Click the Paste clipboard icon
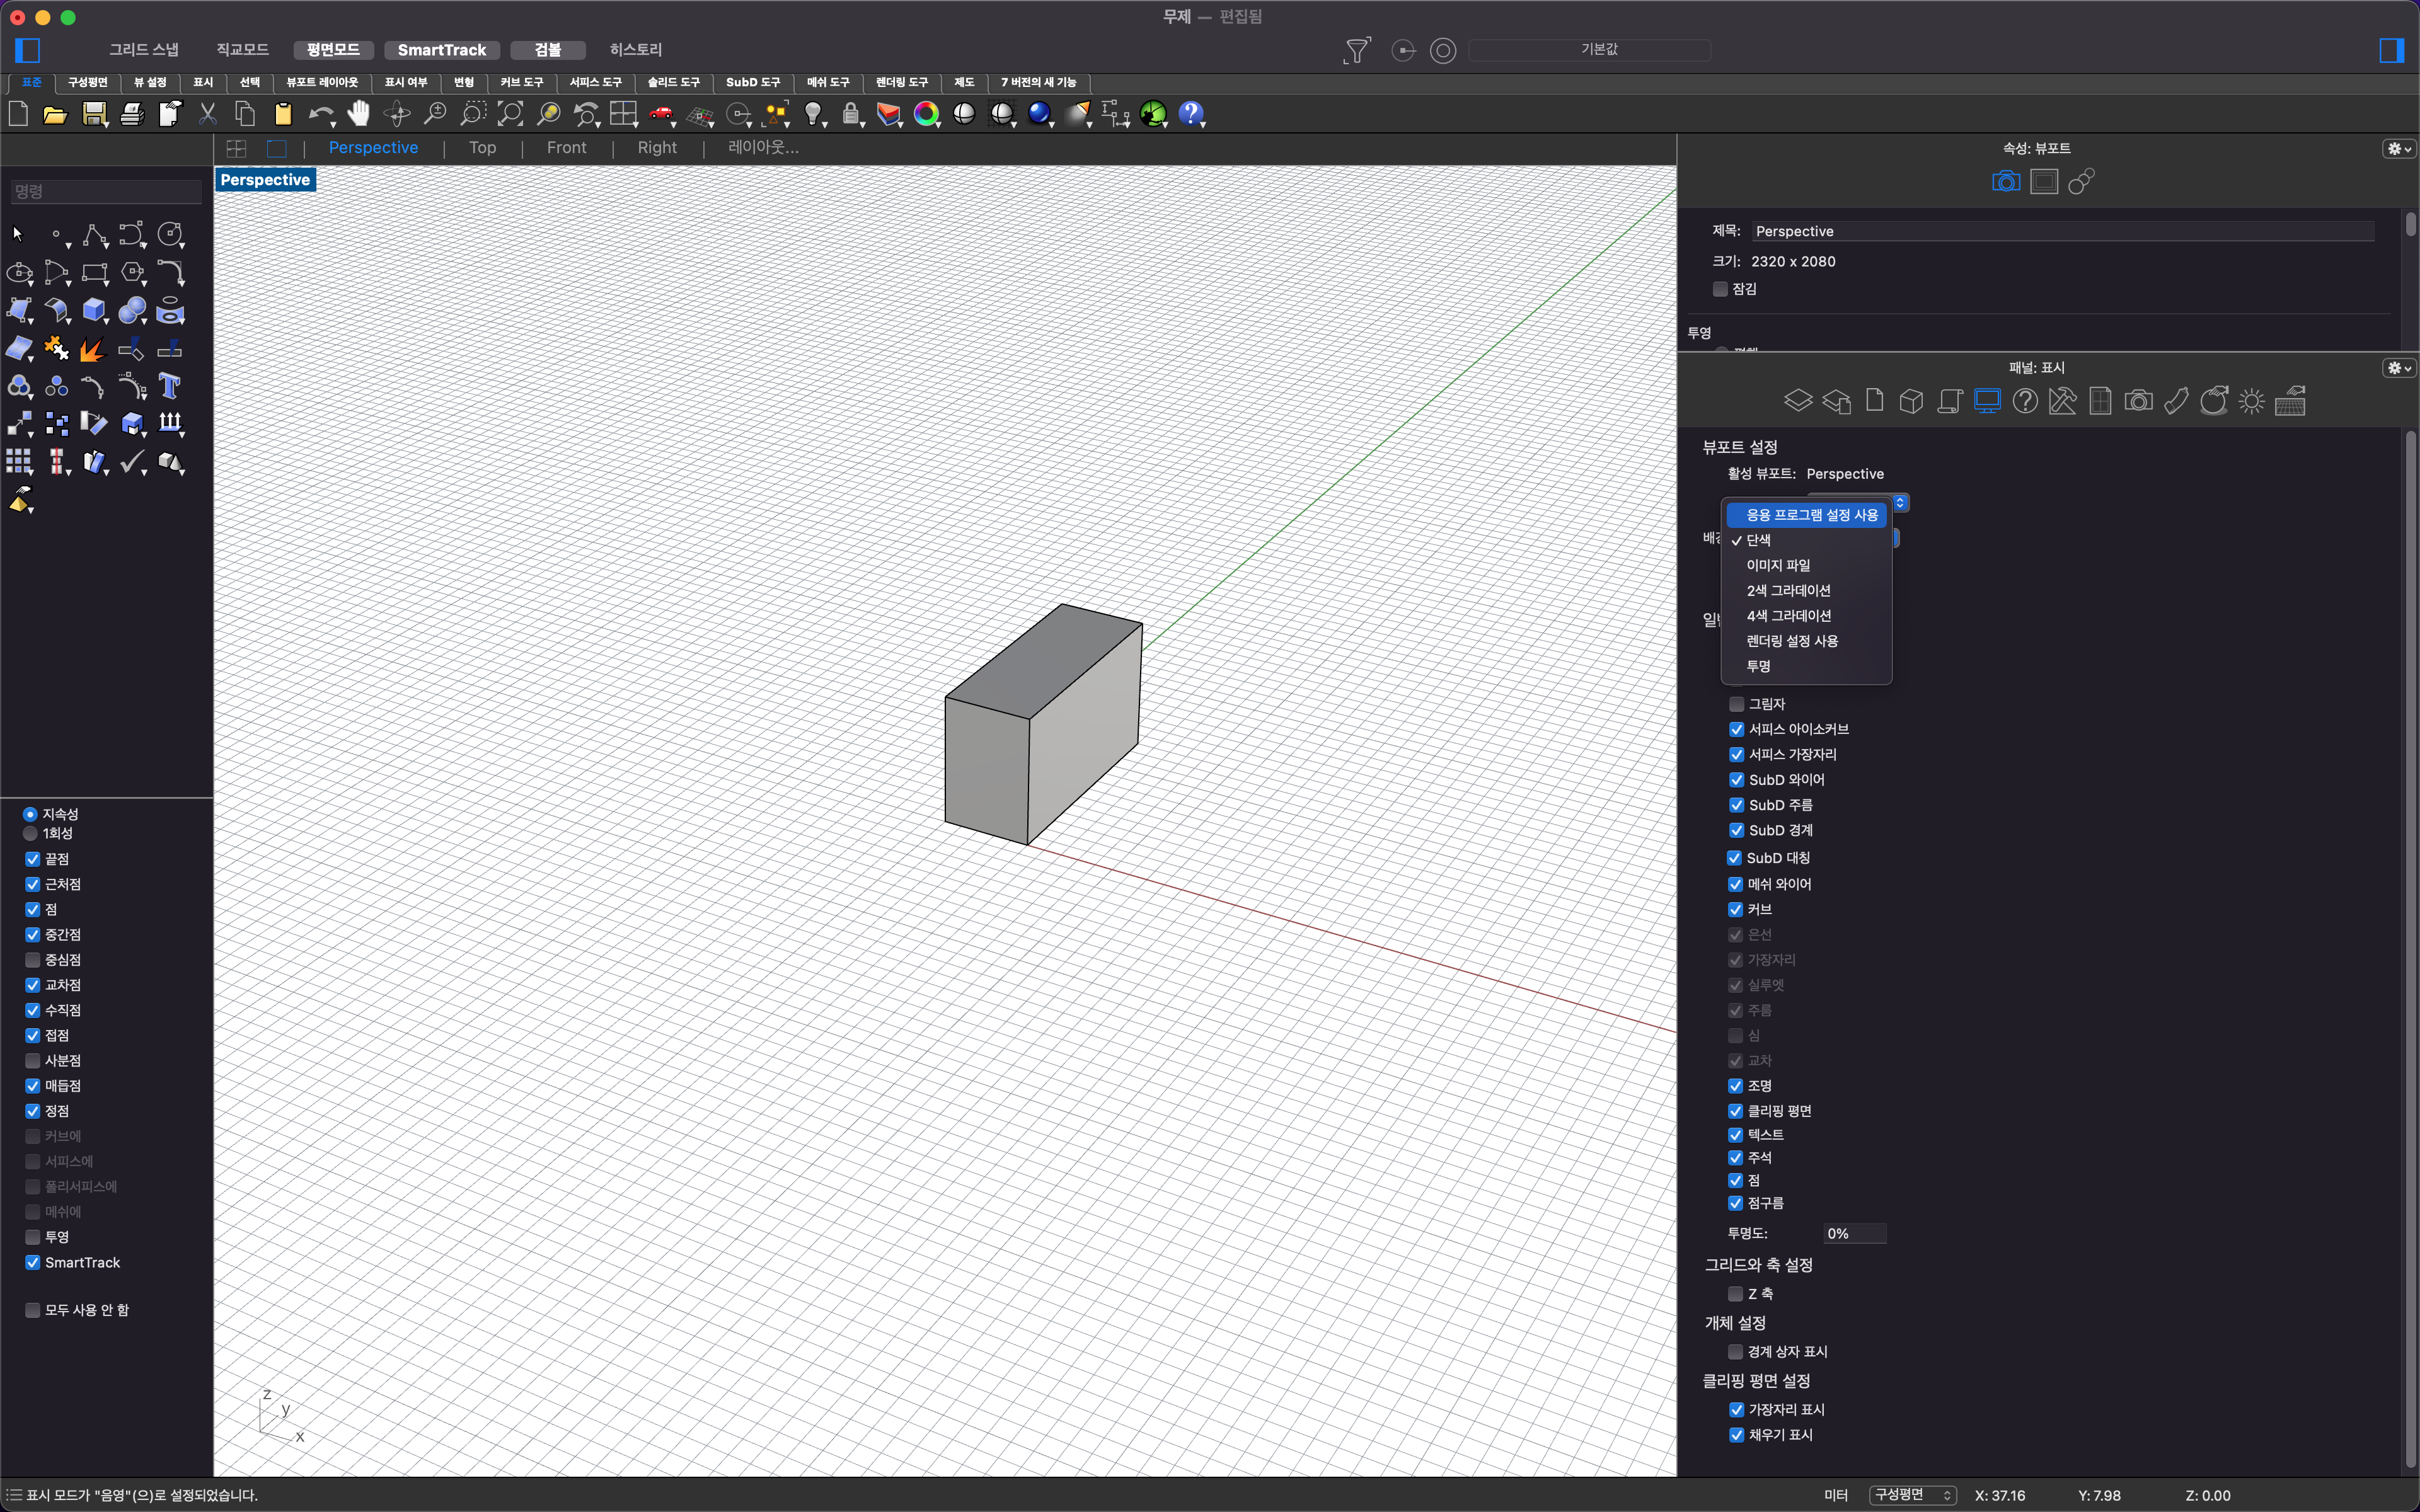 pyautogui.click(x=283, y=114)
